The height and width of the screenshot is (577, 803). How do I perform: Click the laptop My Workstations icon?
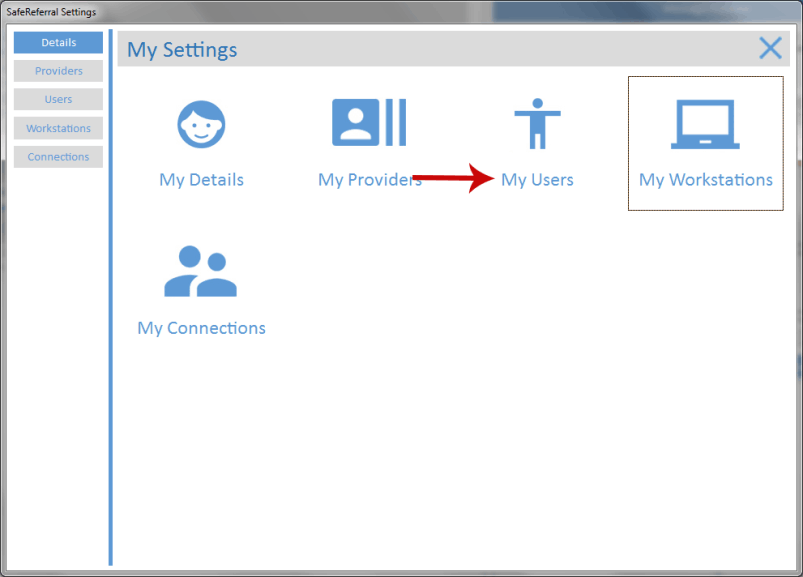pos(705,124)
